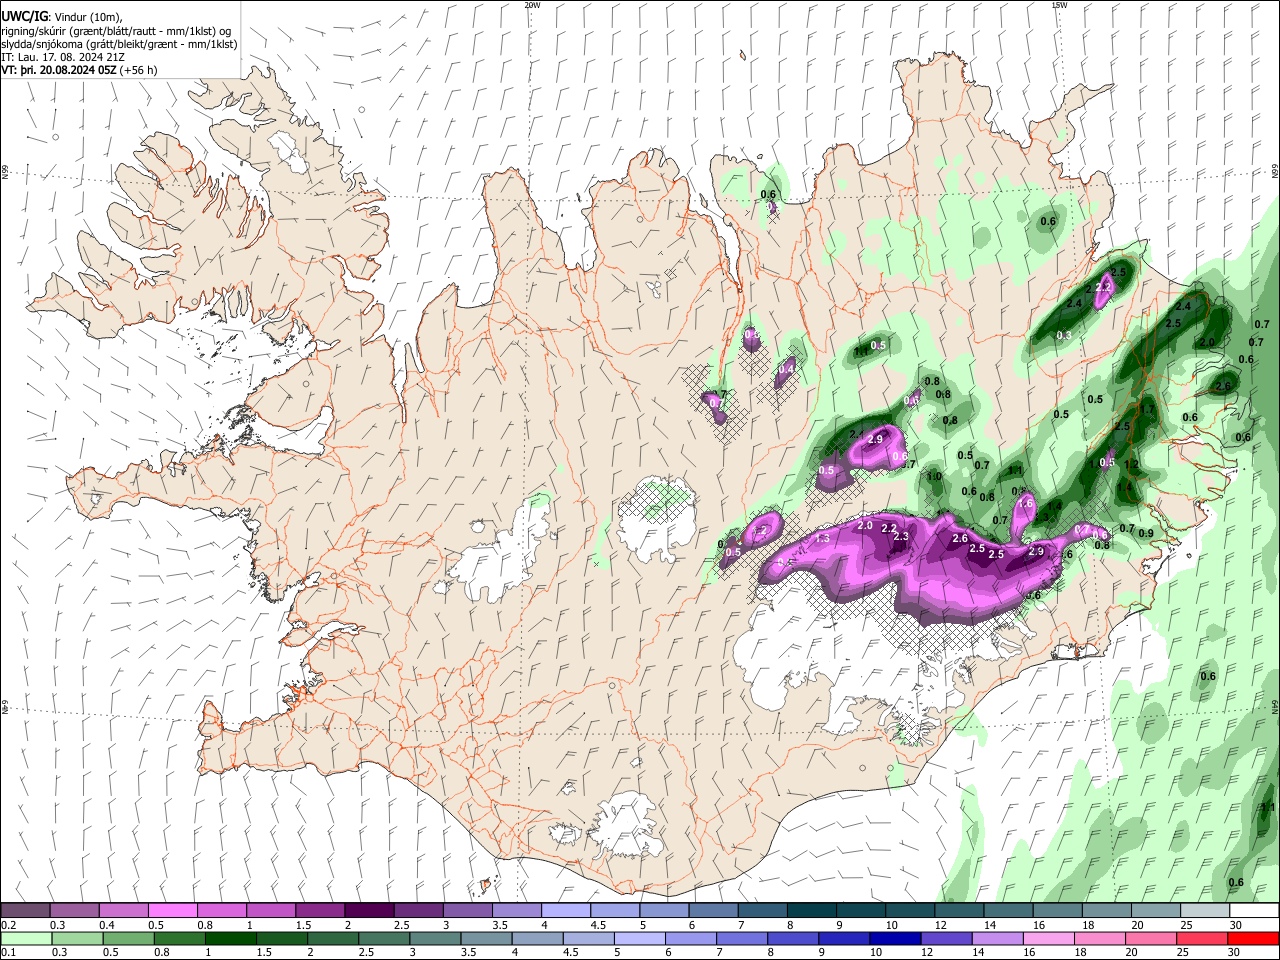Select the darkest green 1–1.5 rain legend swatch

click(x=231, y=939)
